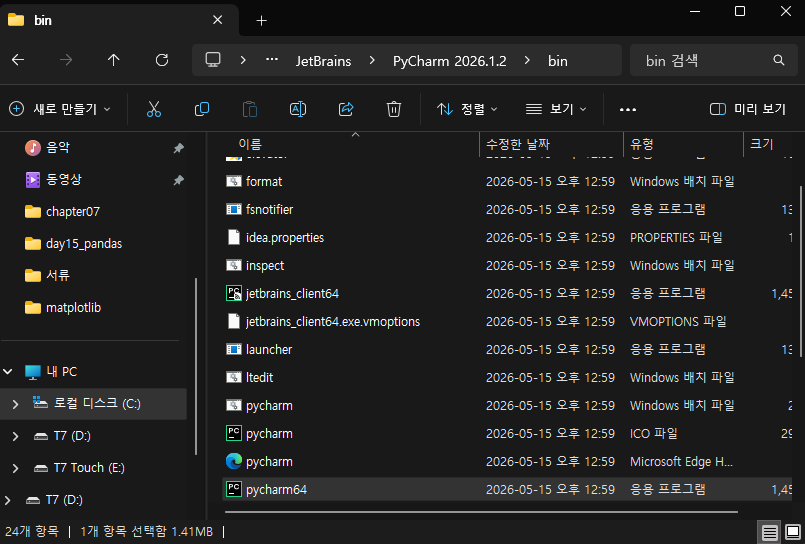Viewport: 805px width, 544px height.
Task: Expand the chevron after JetBrains breadcrumb
Action: pyautogui.click(x=372, y=60)
